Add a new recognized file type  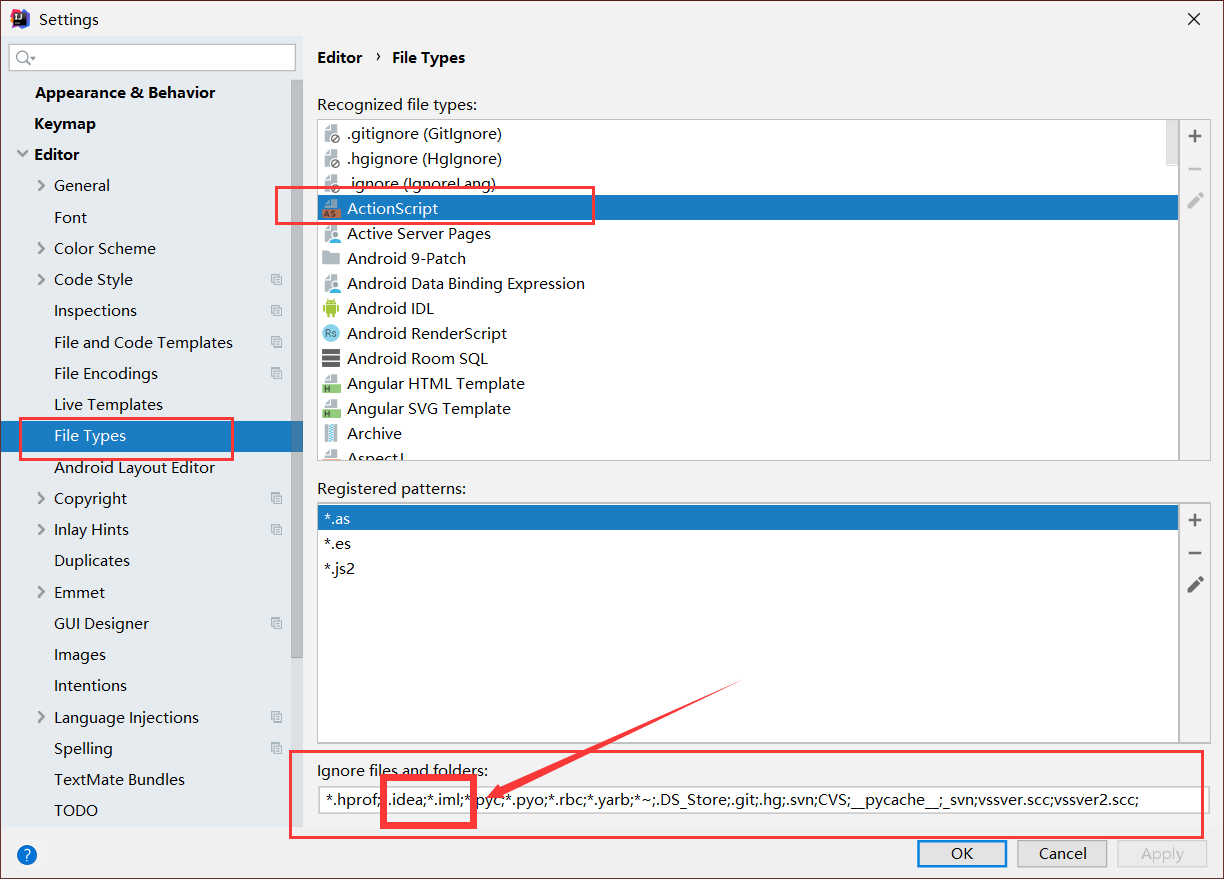pyautogui.click(x=1195, y=136)
